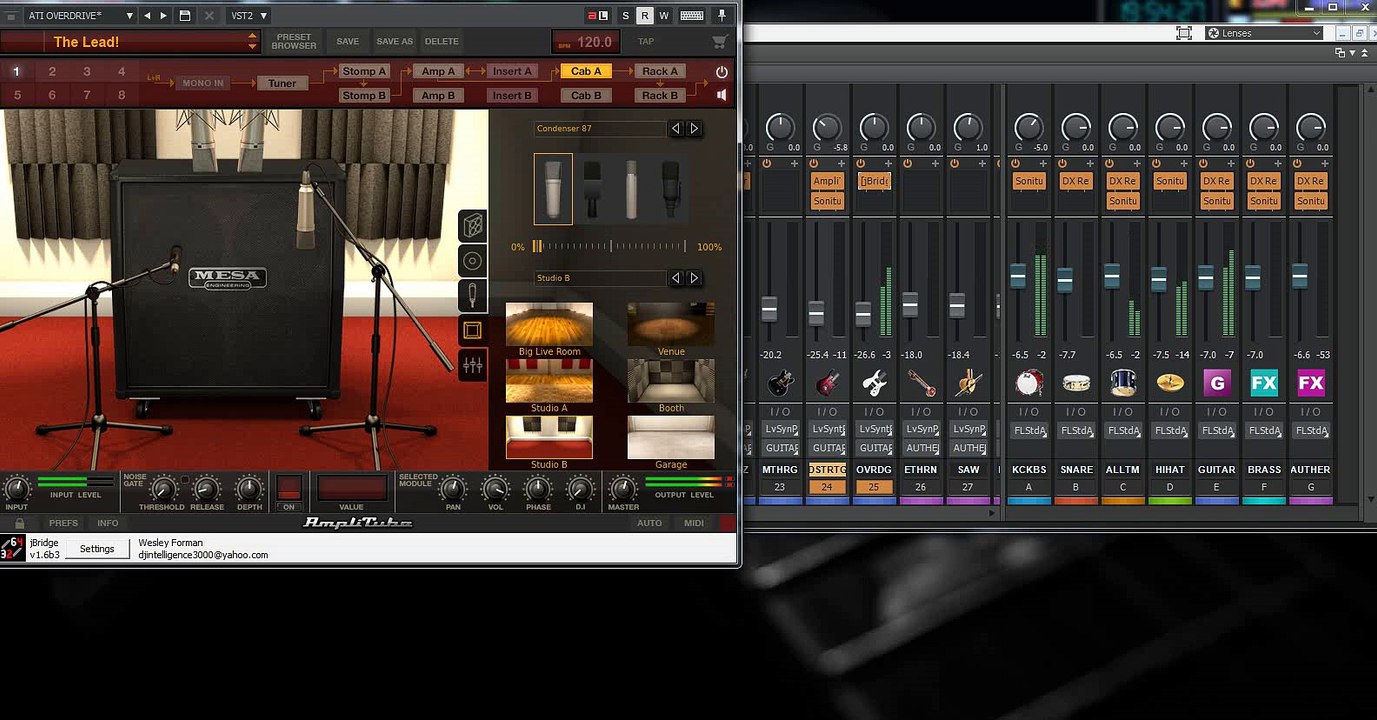Viewport: 1377px width, 720px height.
Task: Open KCKBS bus FLStdA output dropdown
Action: [1029, 430]
